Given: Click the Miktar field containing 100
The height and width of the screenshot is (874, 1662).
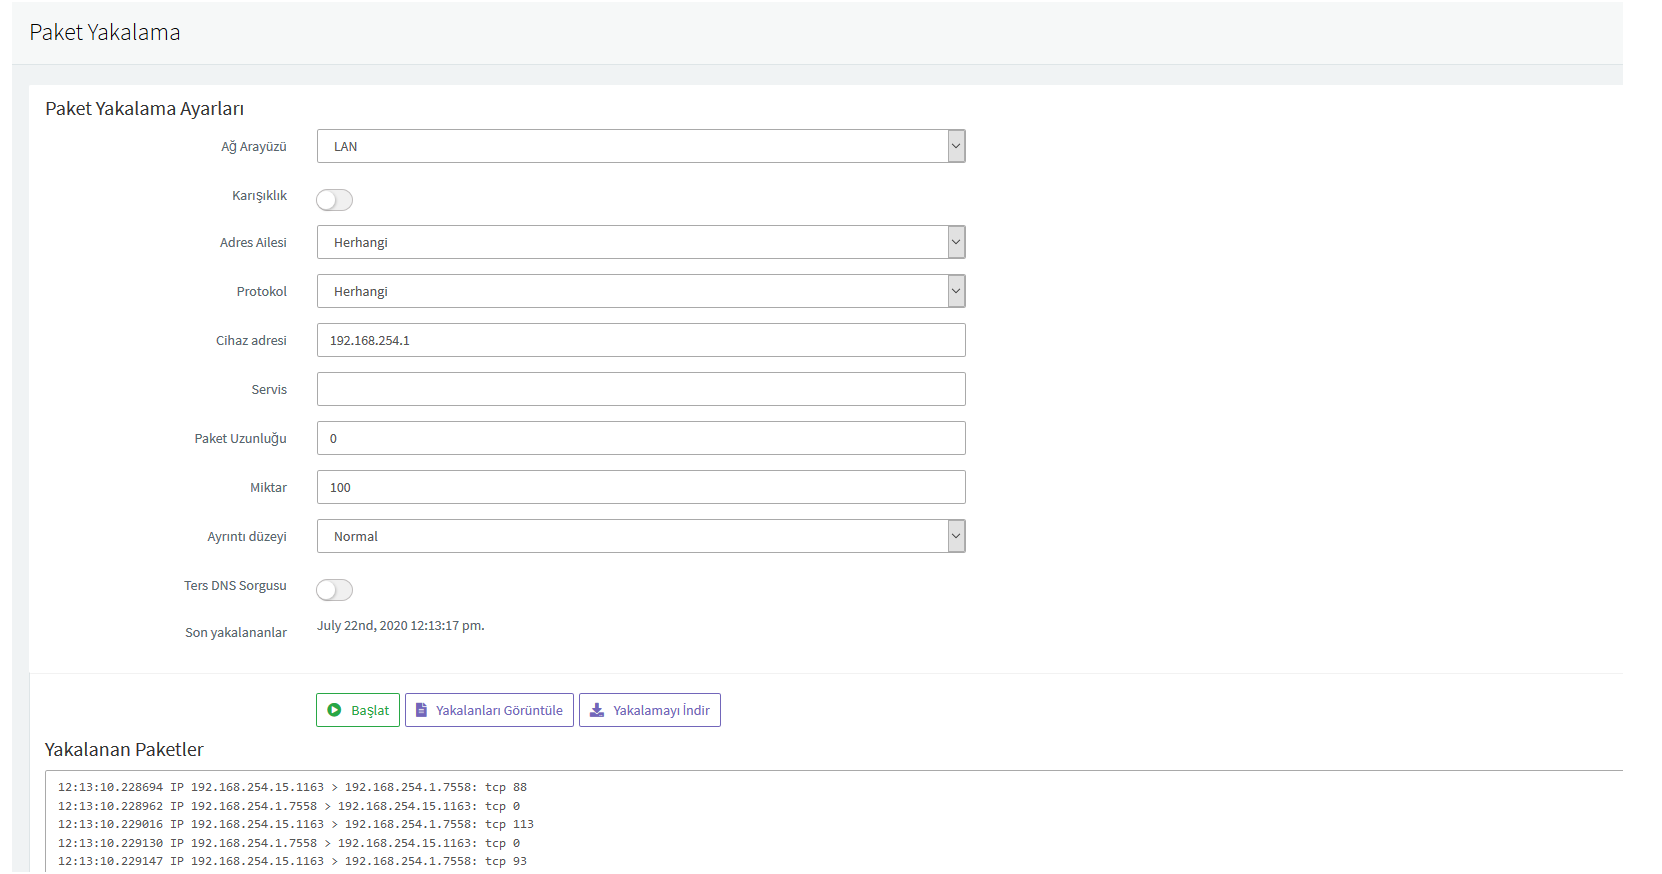Looking at the screenshot, I should [x=640, y=487].
